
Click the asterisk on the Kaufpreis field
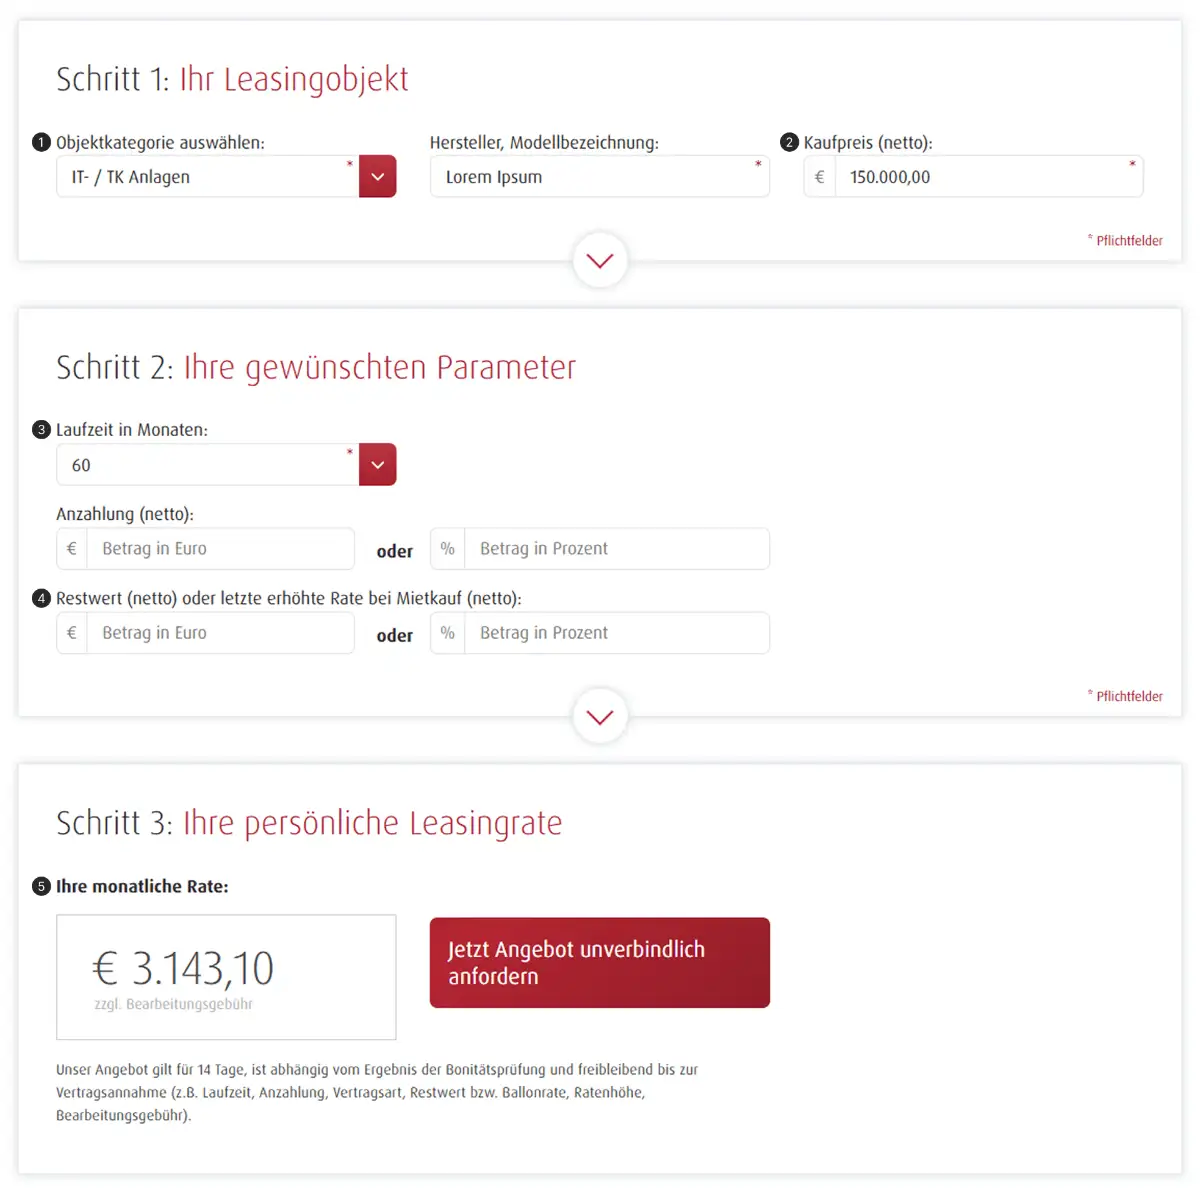tap(1132, 163)
